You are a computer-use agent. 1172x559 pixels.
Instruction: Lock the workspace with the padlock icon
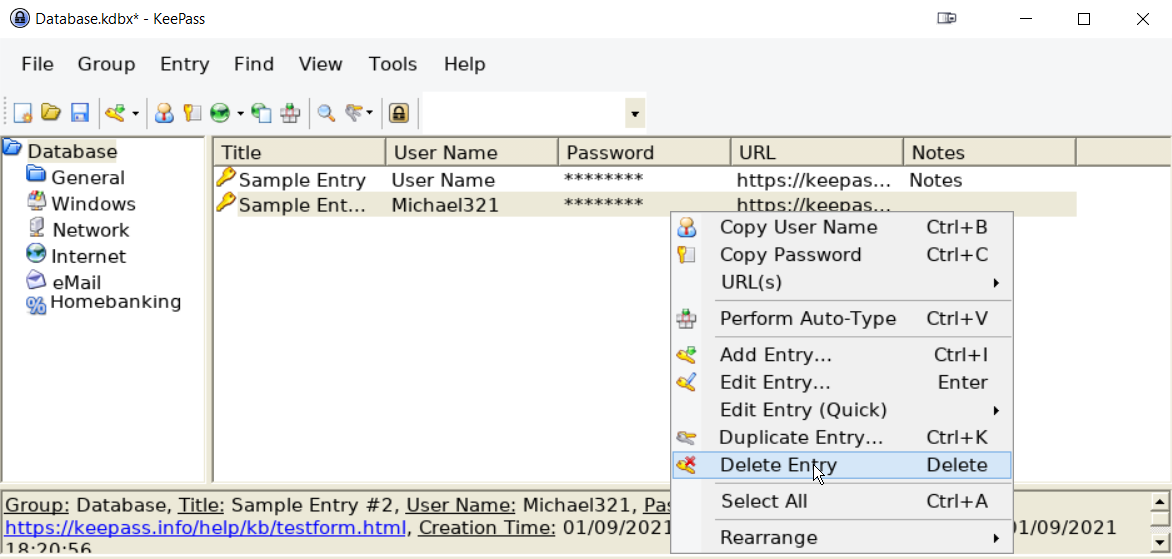[400, 113]
